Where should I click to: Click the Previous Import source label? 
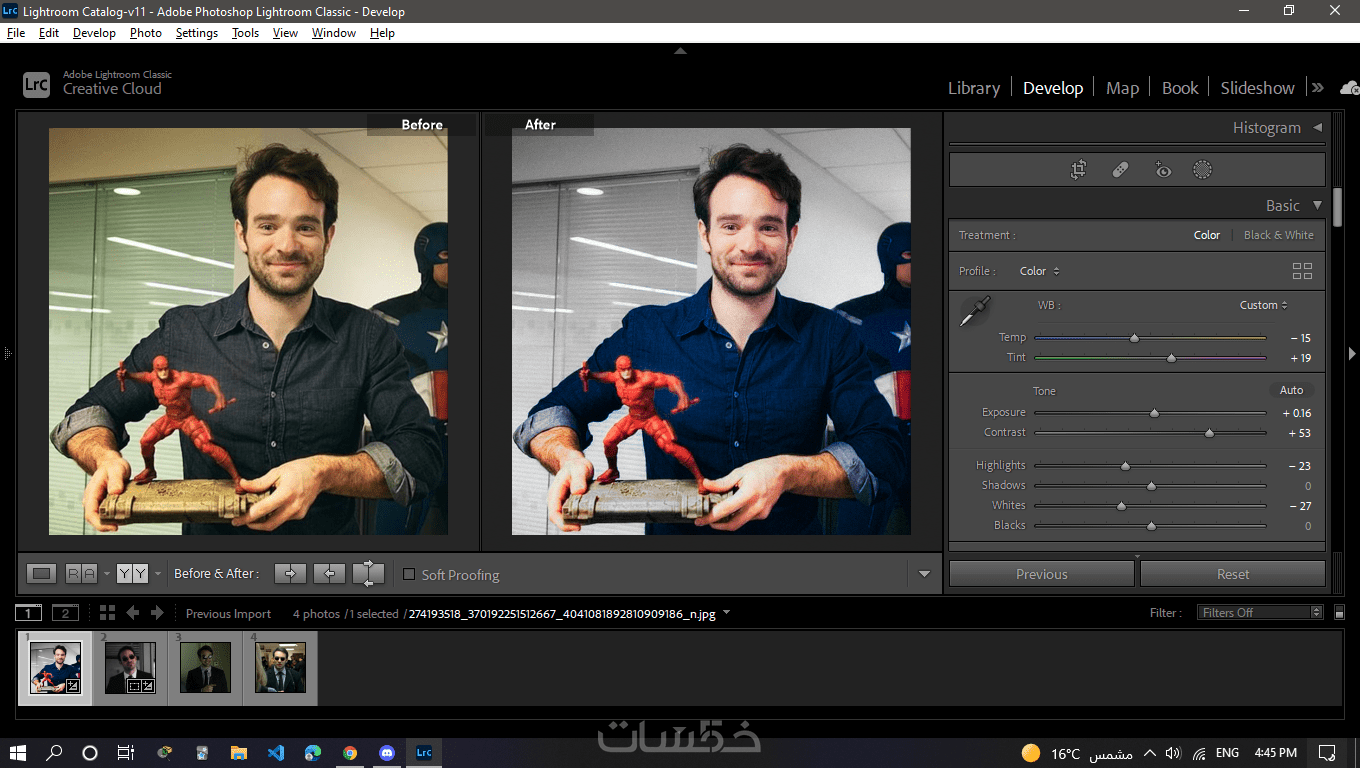228,613
